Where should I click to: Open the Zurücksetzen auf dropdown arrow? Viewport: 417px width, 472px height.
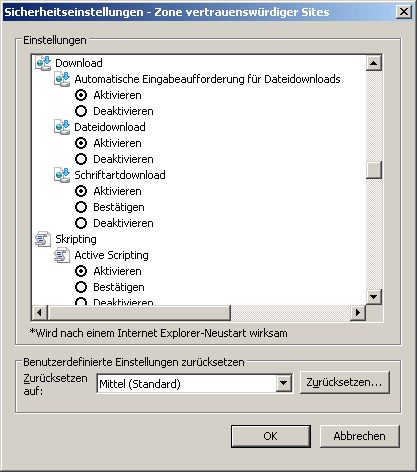coord(284,383)
